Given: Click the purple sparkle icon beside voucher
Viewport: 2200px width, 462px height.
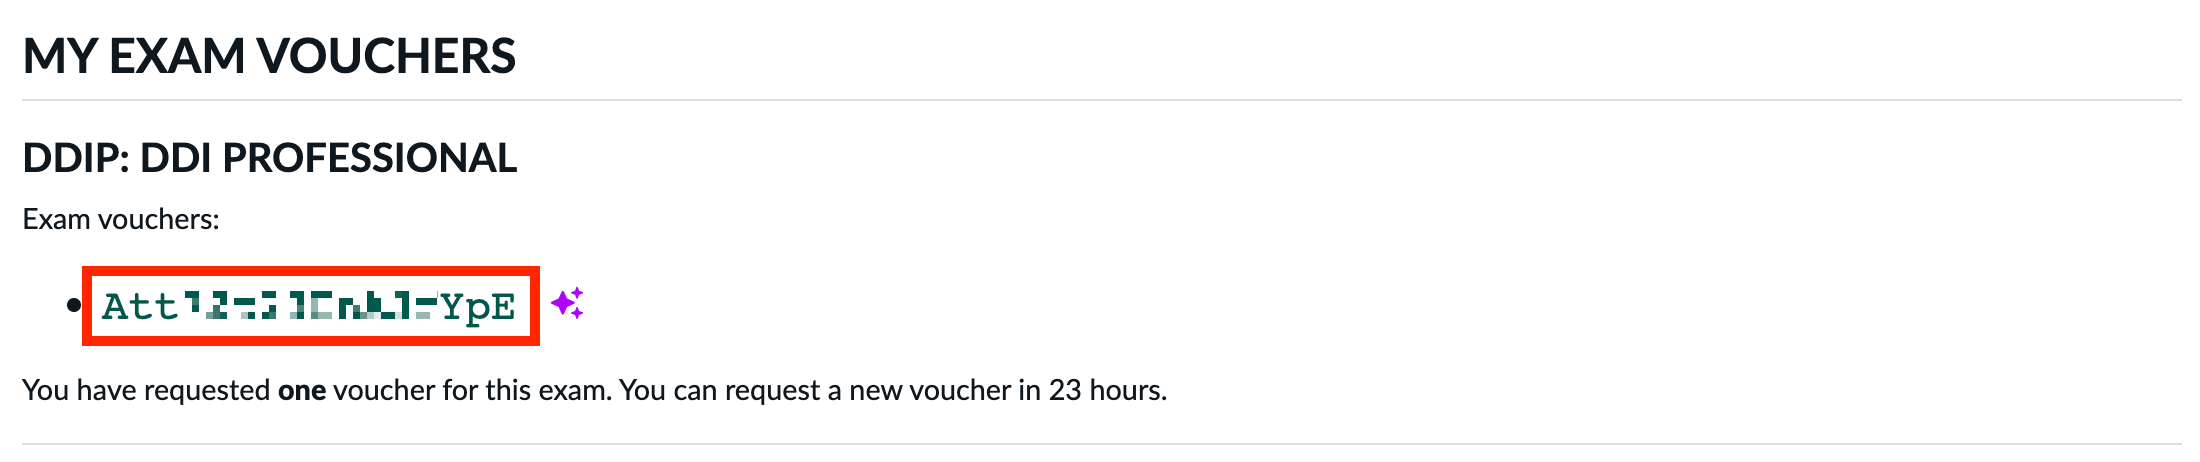Looking at the screenshot, I should coord(567,303).
